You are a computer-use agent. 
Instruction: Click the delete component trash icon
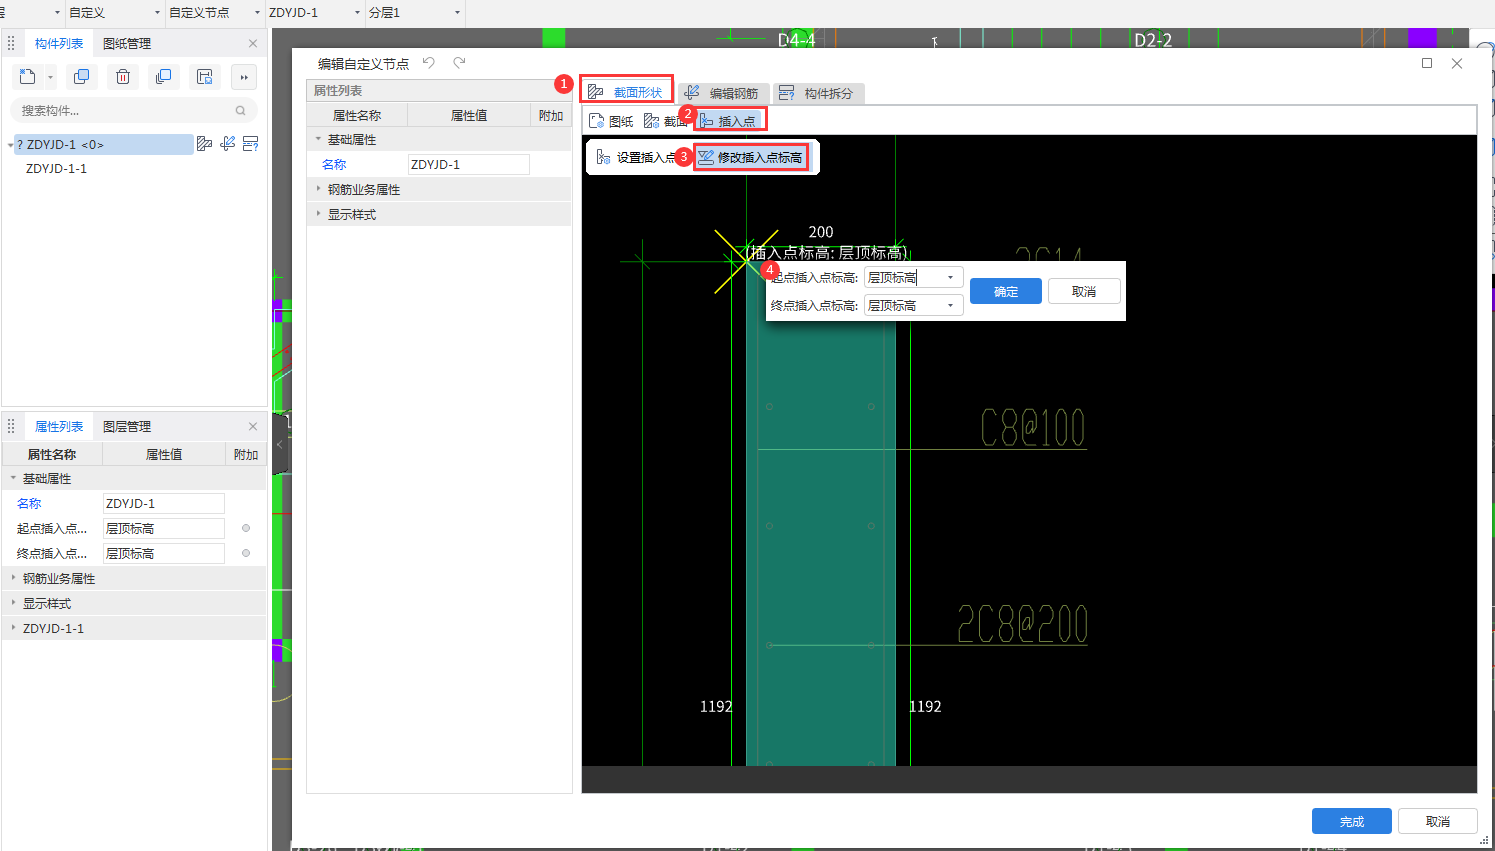(123, 77)
